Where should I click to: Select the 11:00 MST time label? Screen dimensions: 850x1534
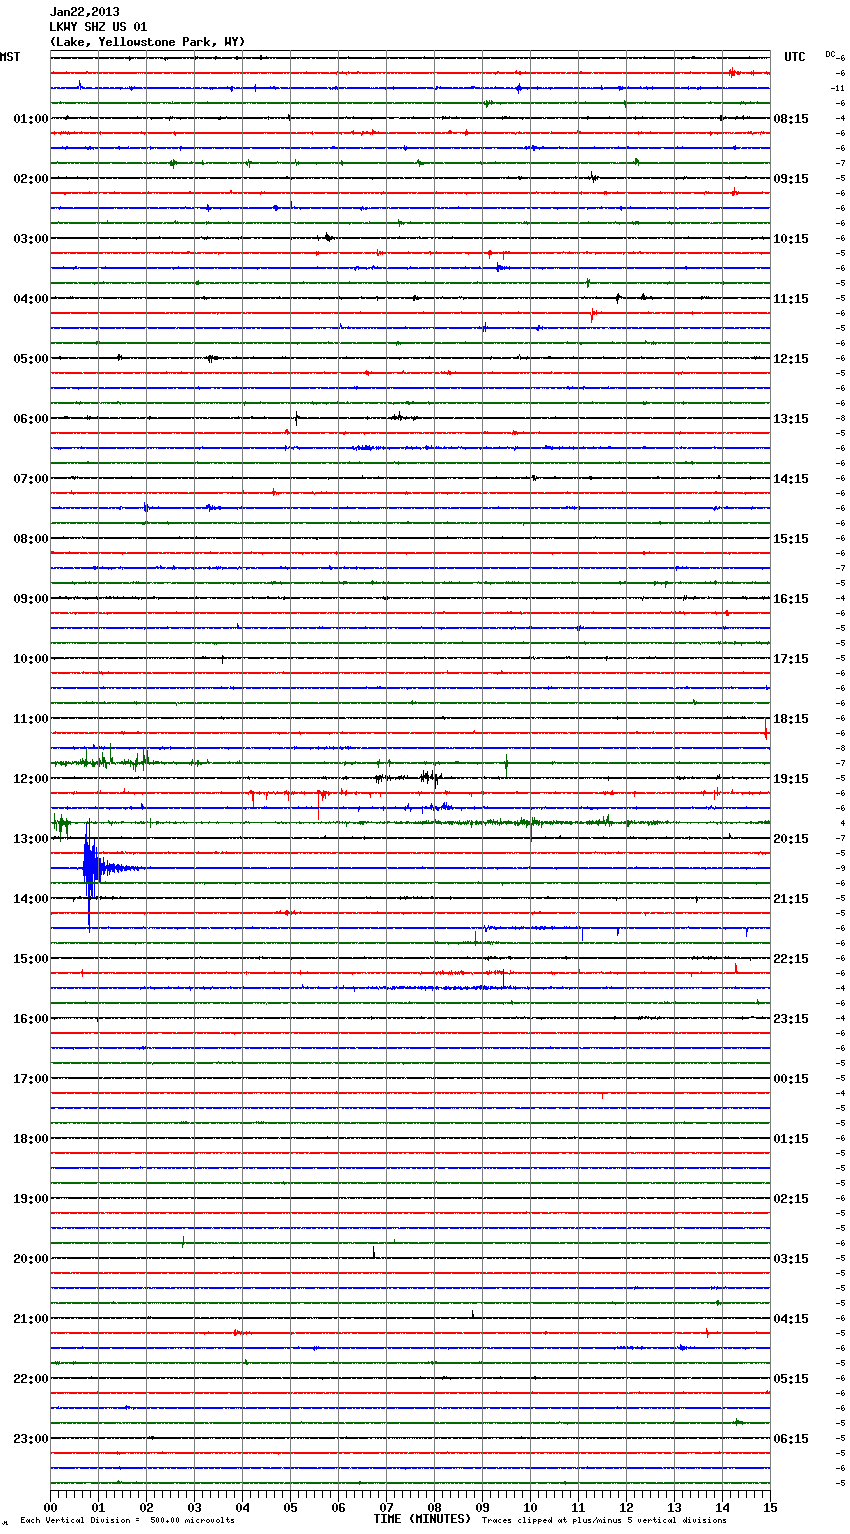point(31,719)
